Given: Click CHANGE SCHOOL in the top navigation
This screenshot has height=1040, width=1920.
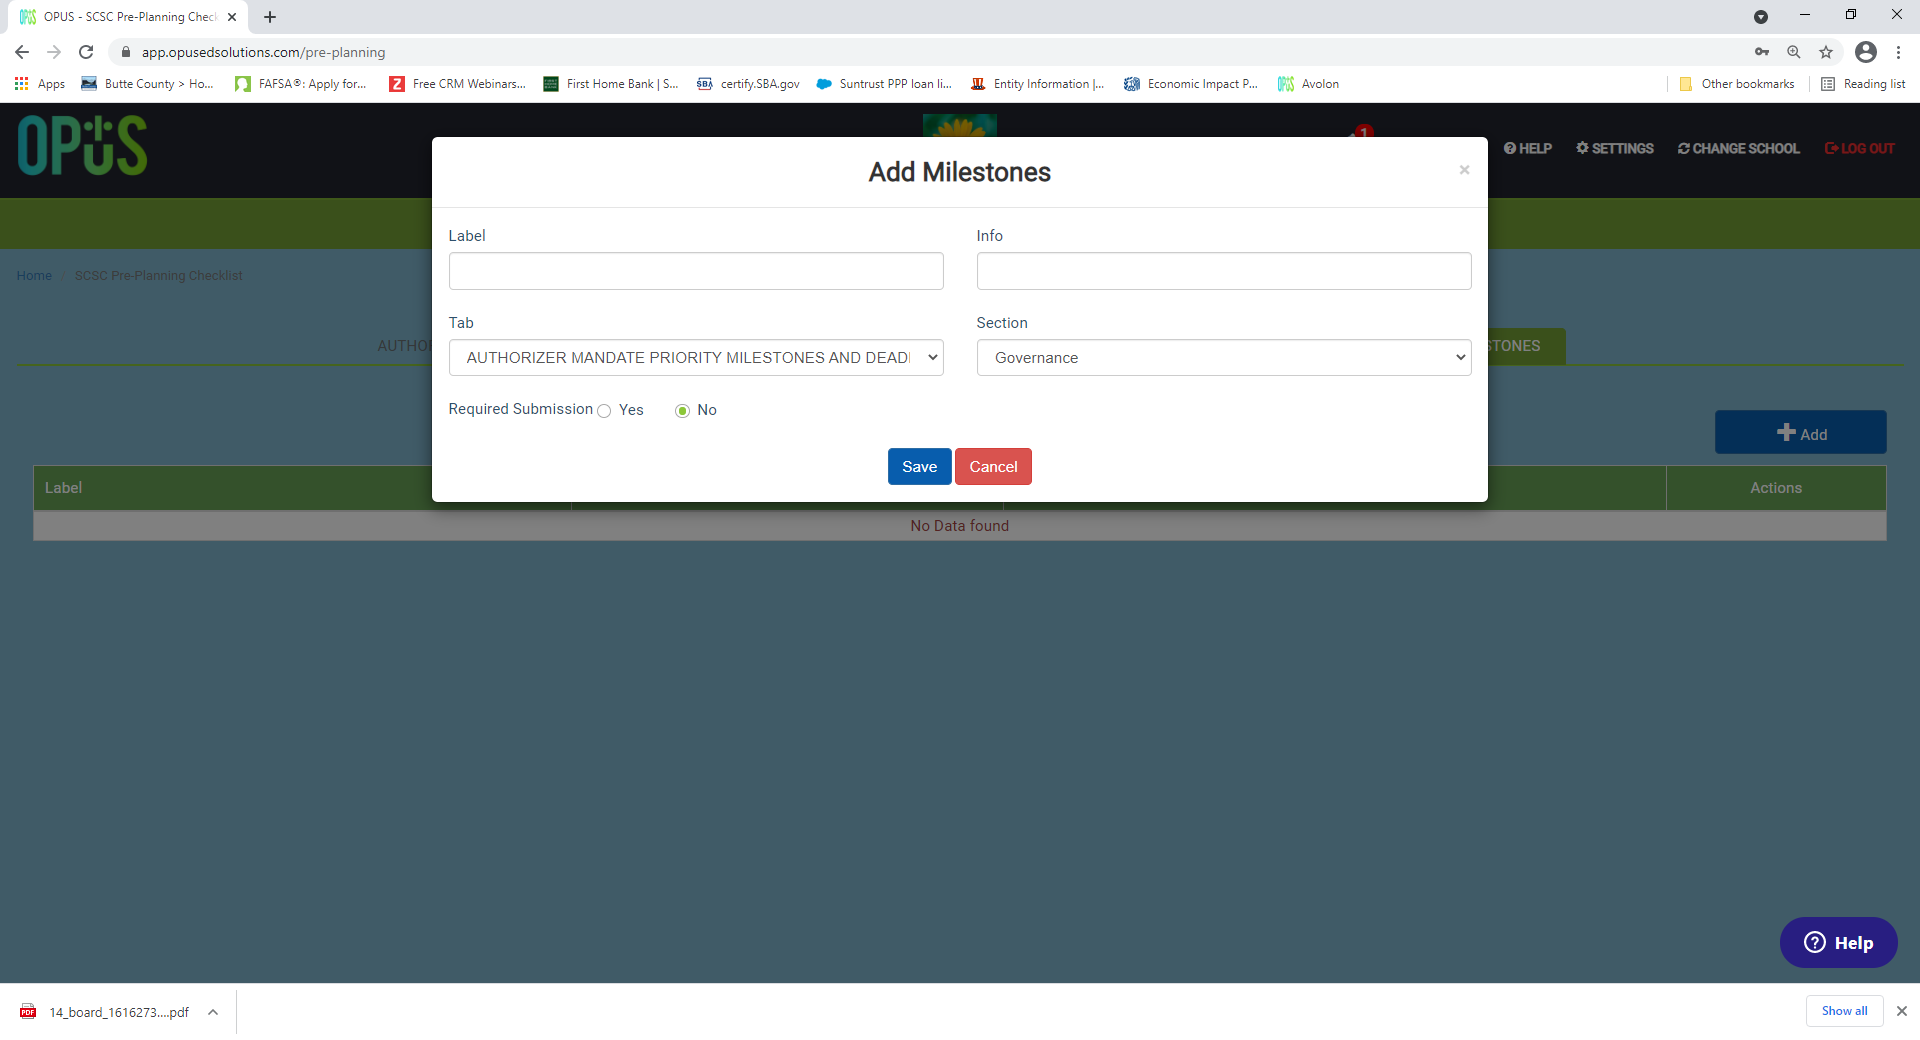Looking at the screenshot, I should coord(1739,148).
